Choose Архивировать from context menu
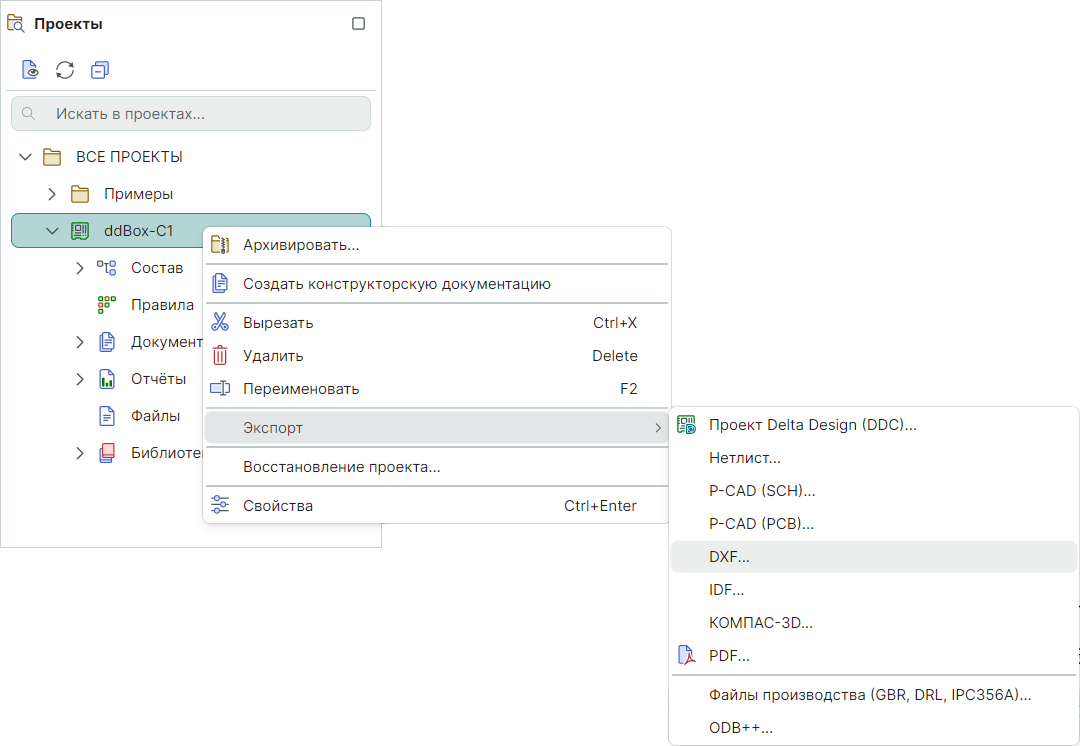Image resolution: width=1080 pixels, height=746 pixels. pos(301,245)
